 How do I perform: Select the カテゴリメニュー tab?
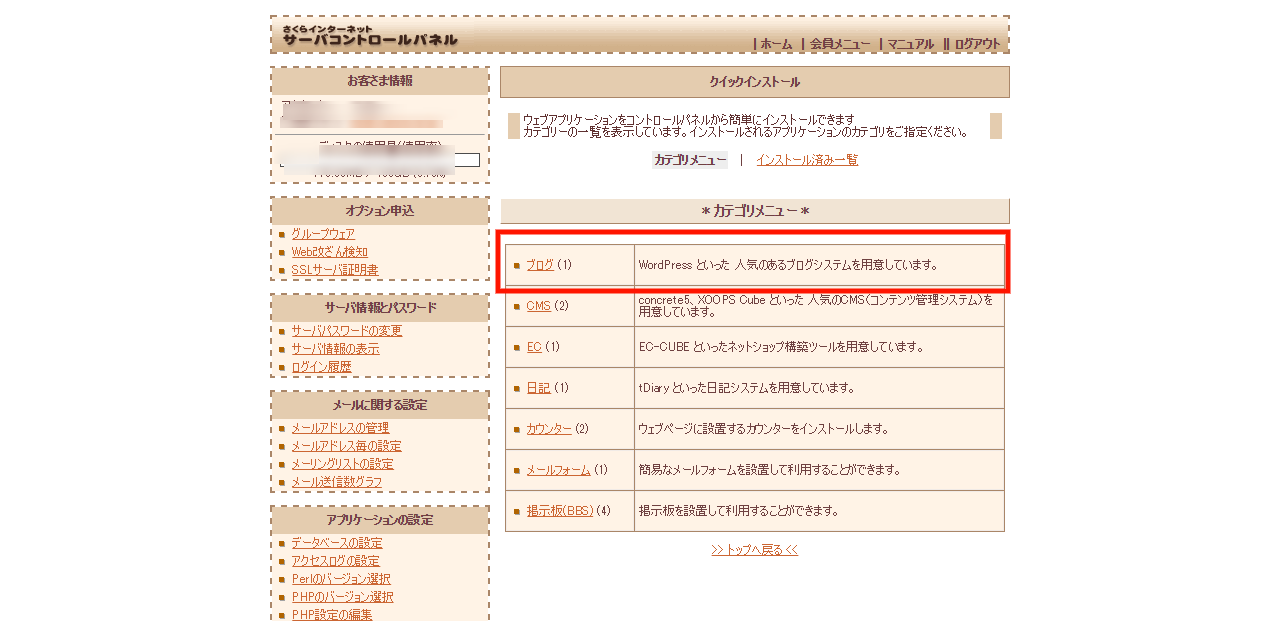point(690,160)
